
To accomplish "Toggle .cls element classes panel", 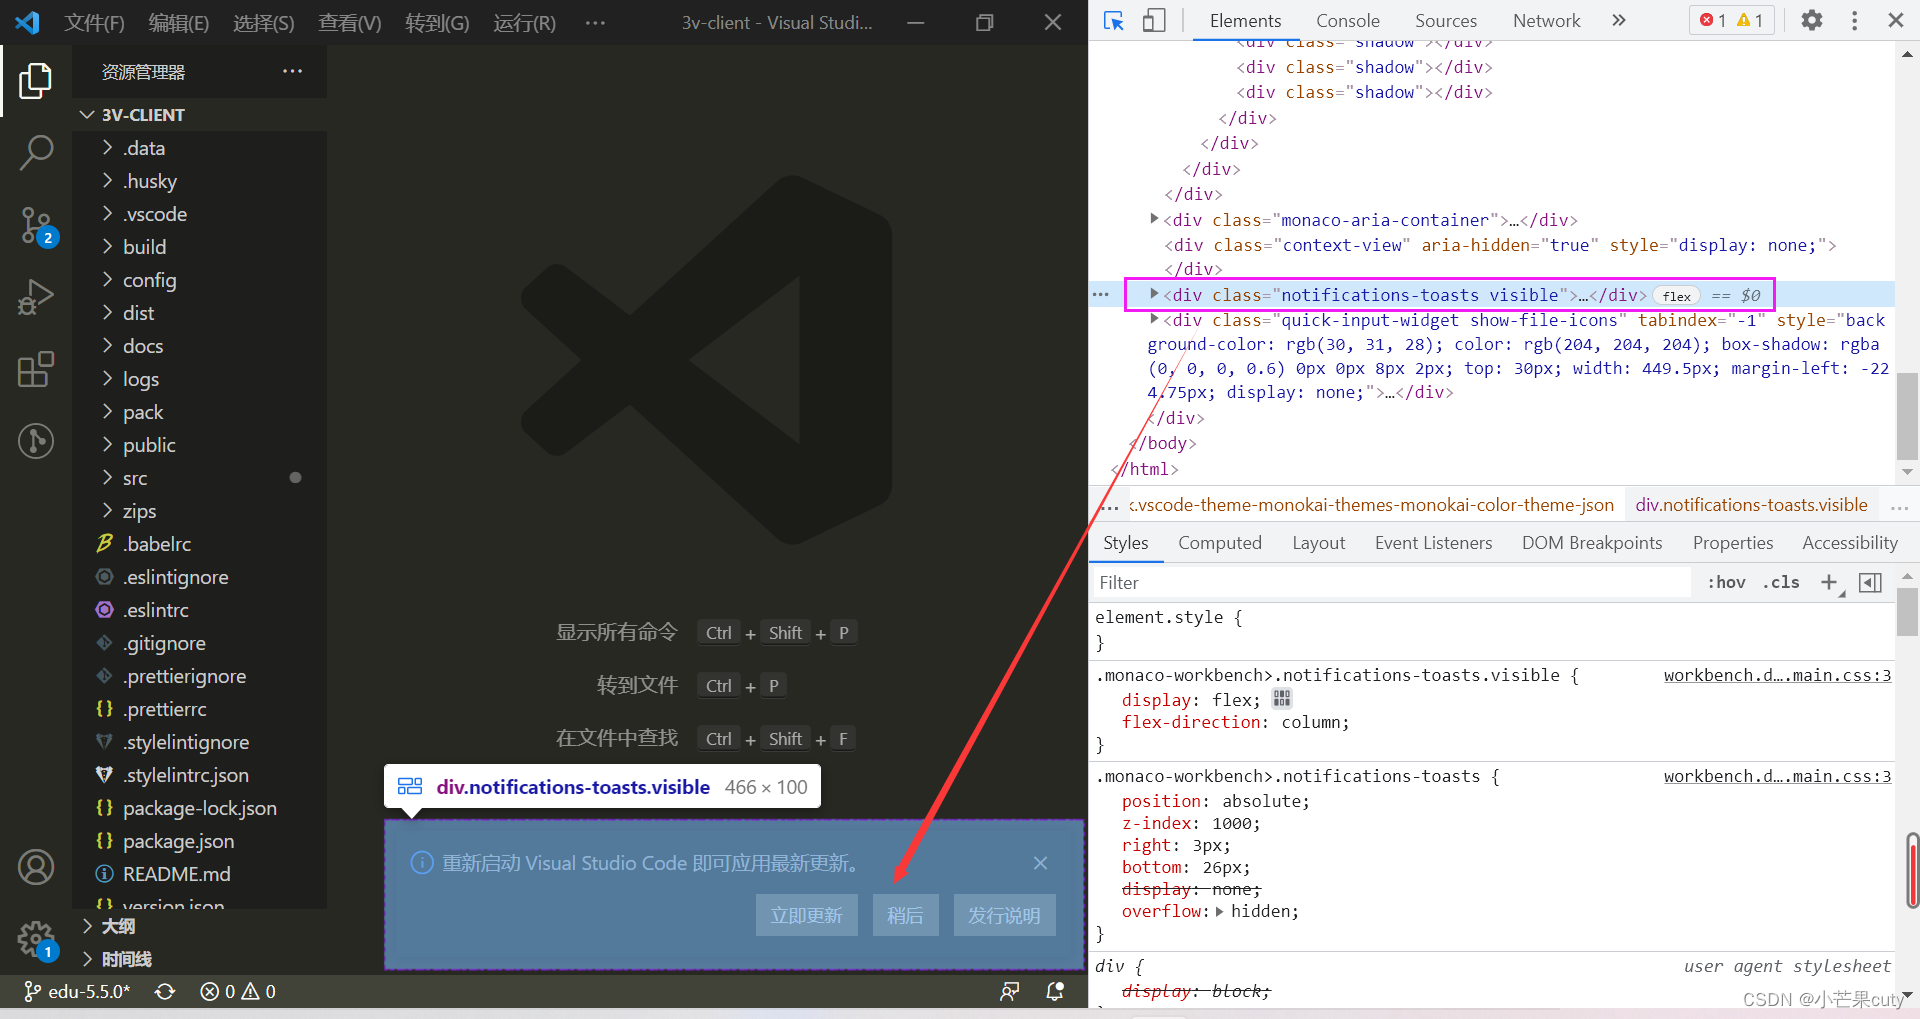I will click(1780, 582).
